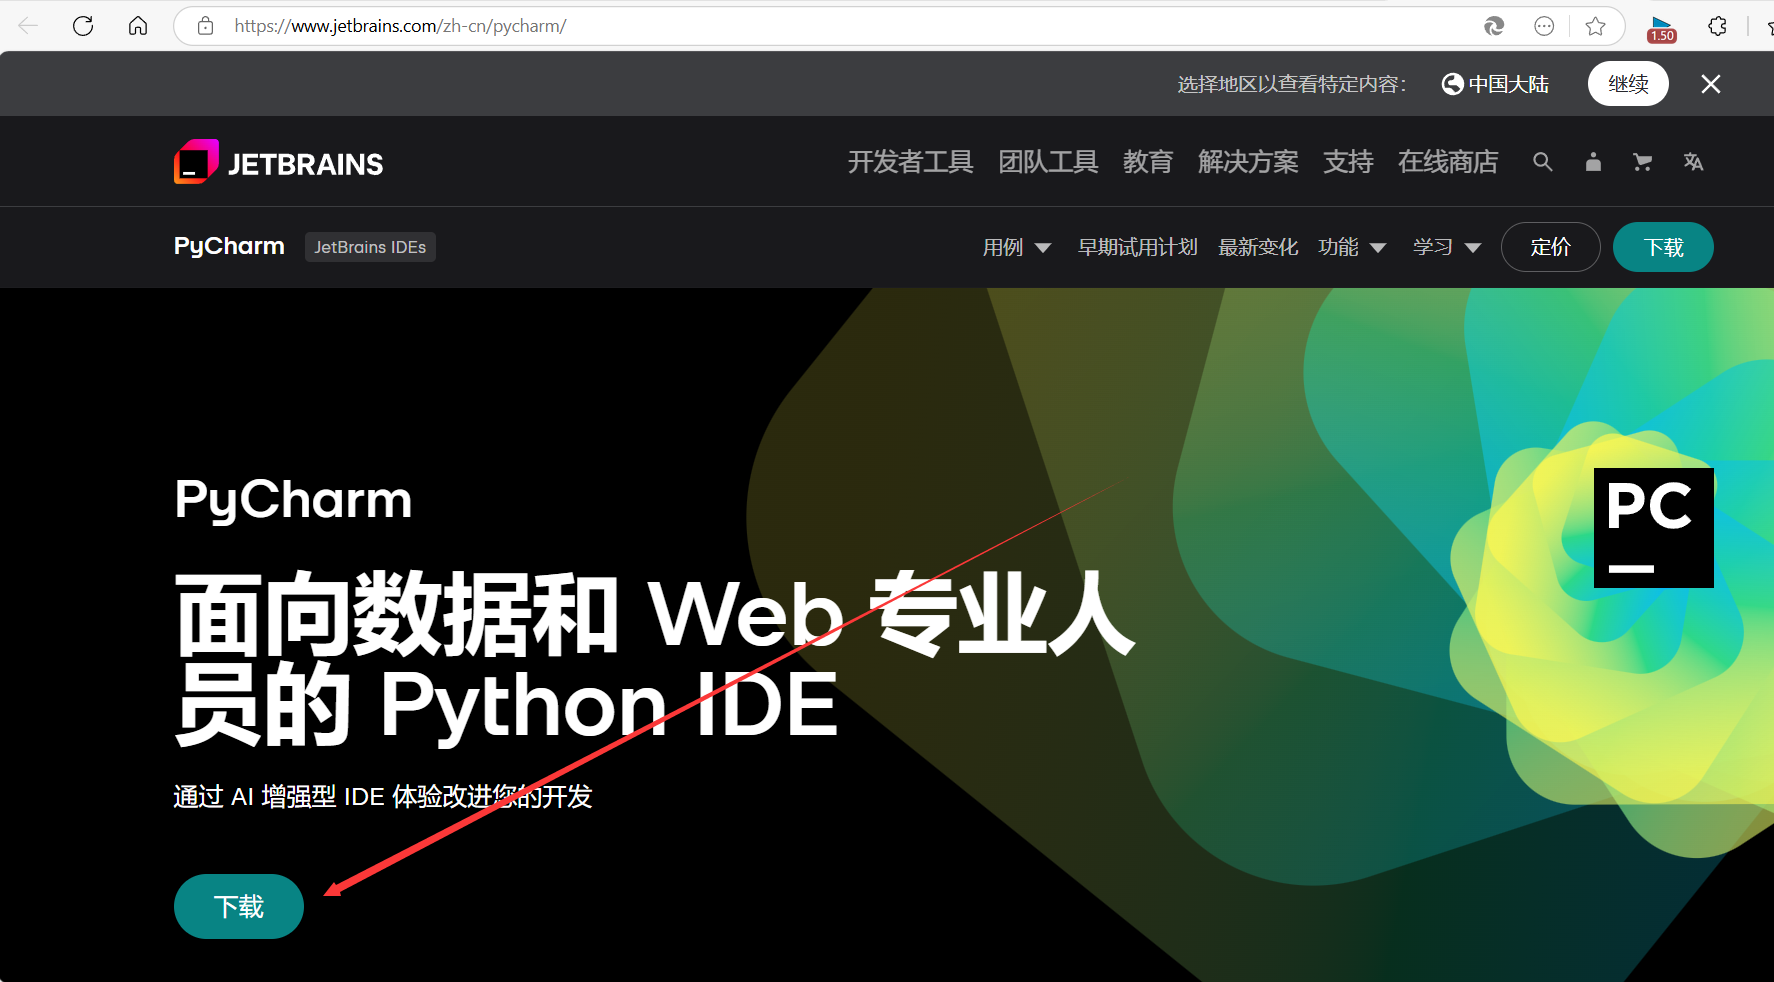Click the JetBrains logo
Viewport: 1774px width, 982px height.
point(278,162)
